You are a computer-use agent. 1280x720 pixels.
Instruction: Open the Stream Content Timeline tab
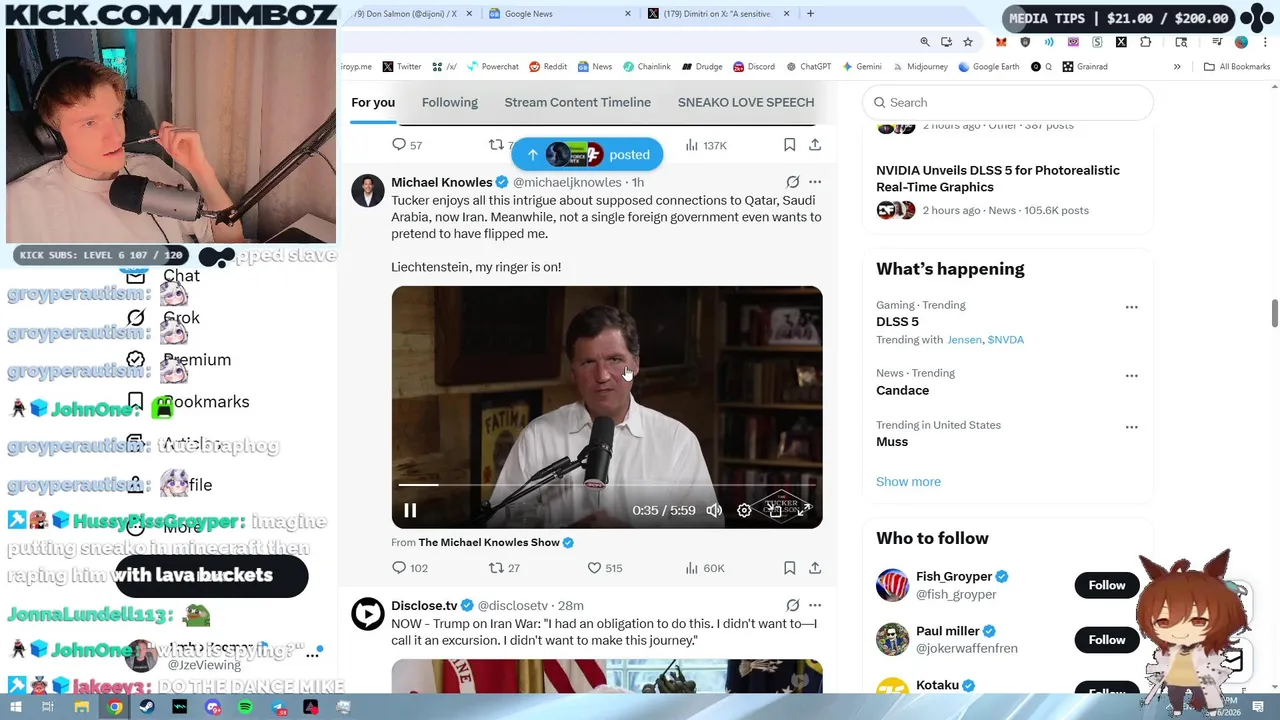pos(577,102)
